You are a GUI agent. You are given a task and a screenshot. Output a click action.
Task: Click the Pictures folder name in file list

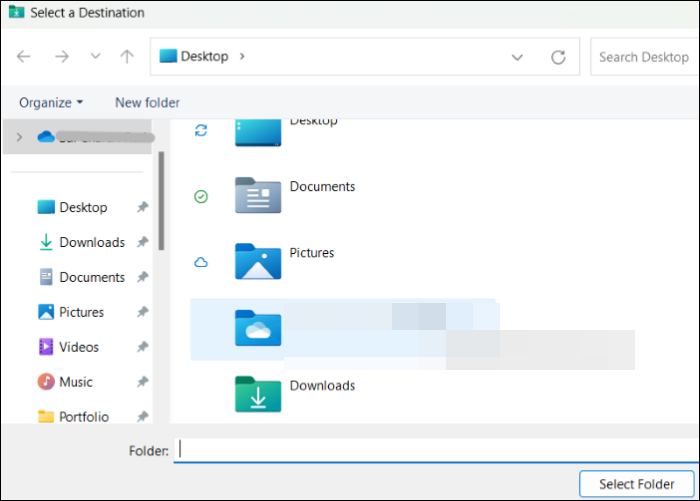click(x=312, y=253)
